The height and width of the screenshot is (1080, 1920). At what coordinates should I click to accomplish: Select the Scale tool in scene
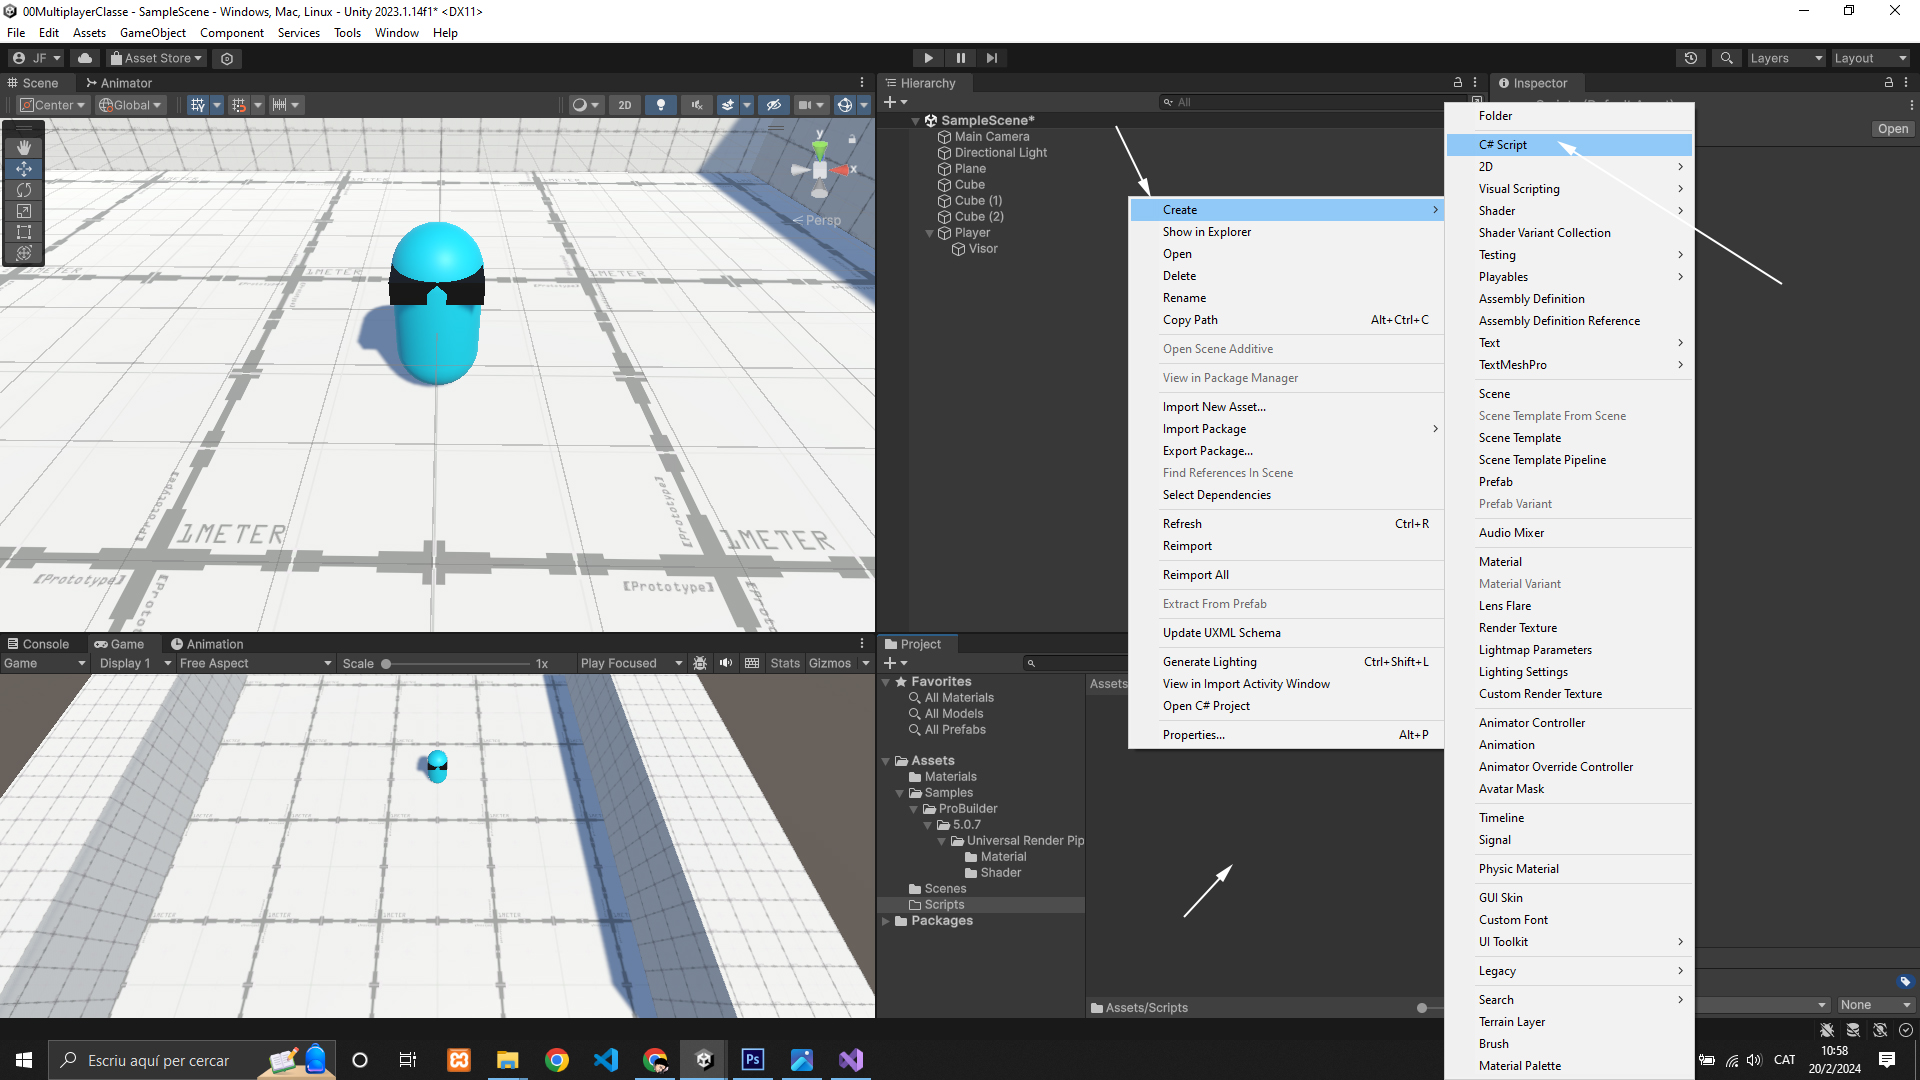(24, 211)
